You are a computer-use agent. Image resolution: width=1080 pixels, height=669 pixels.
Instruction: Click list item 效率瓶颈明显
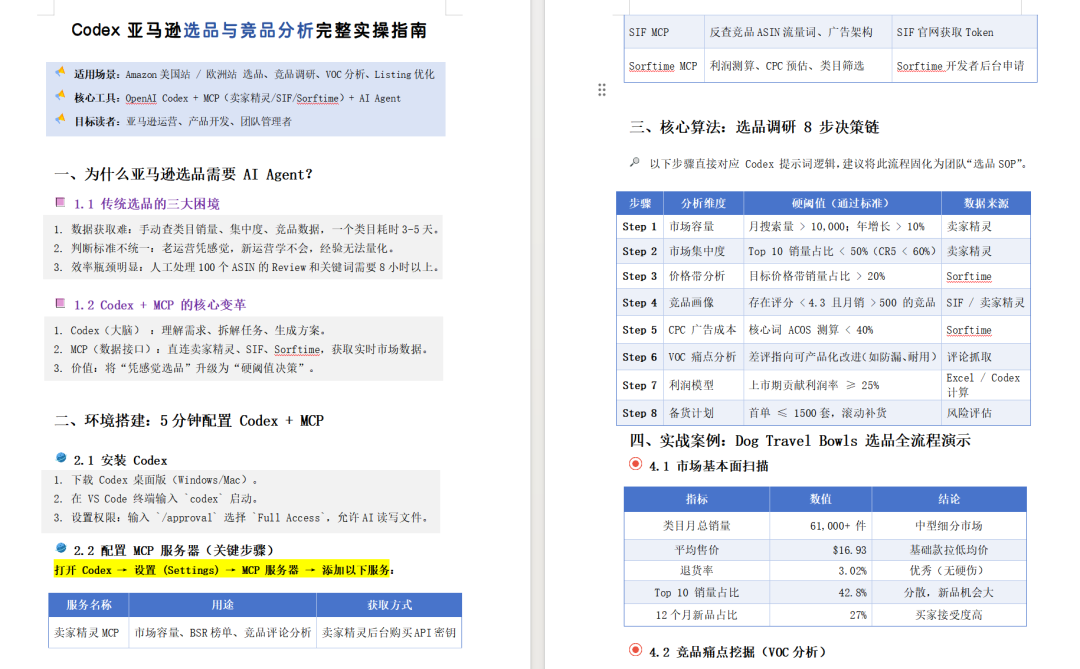[x=246, y=267]
